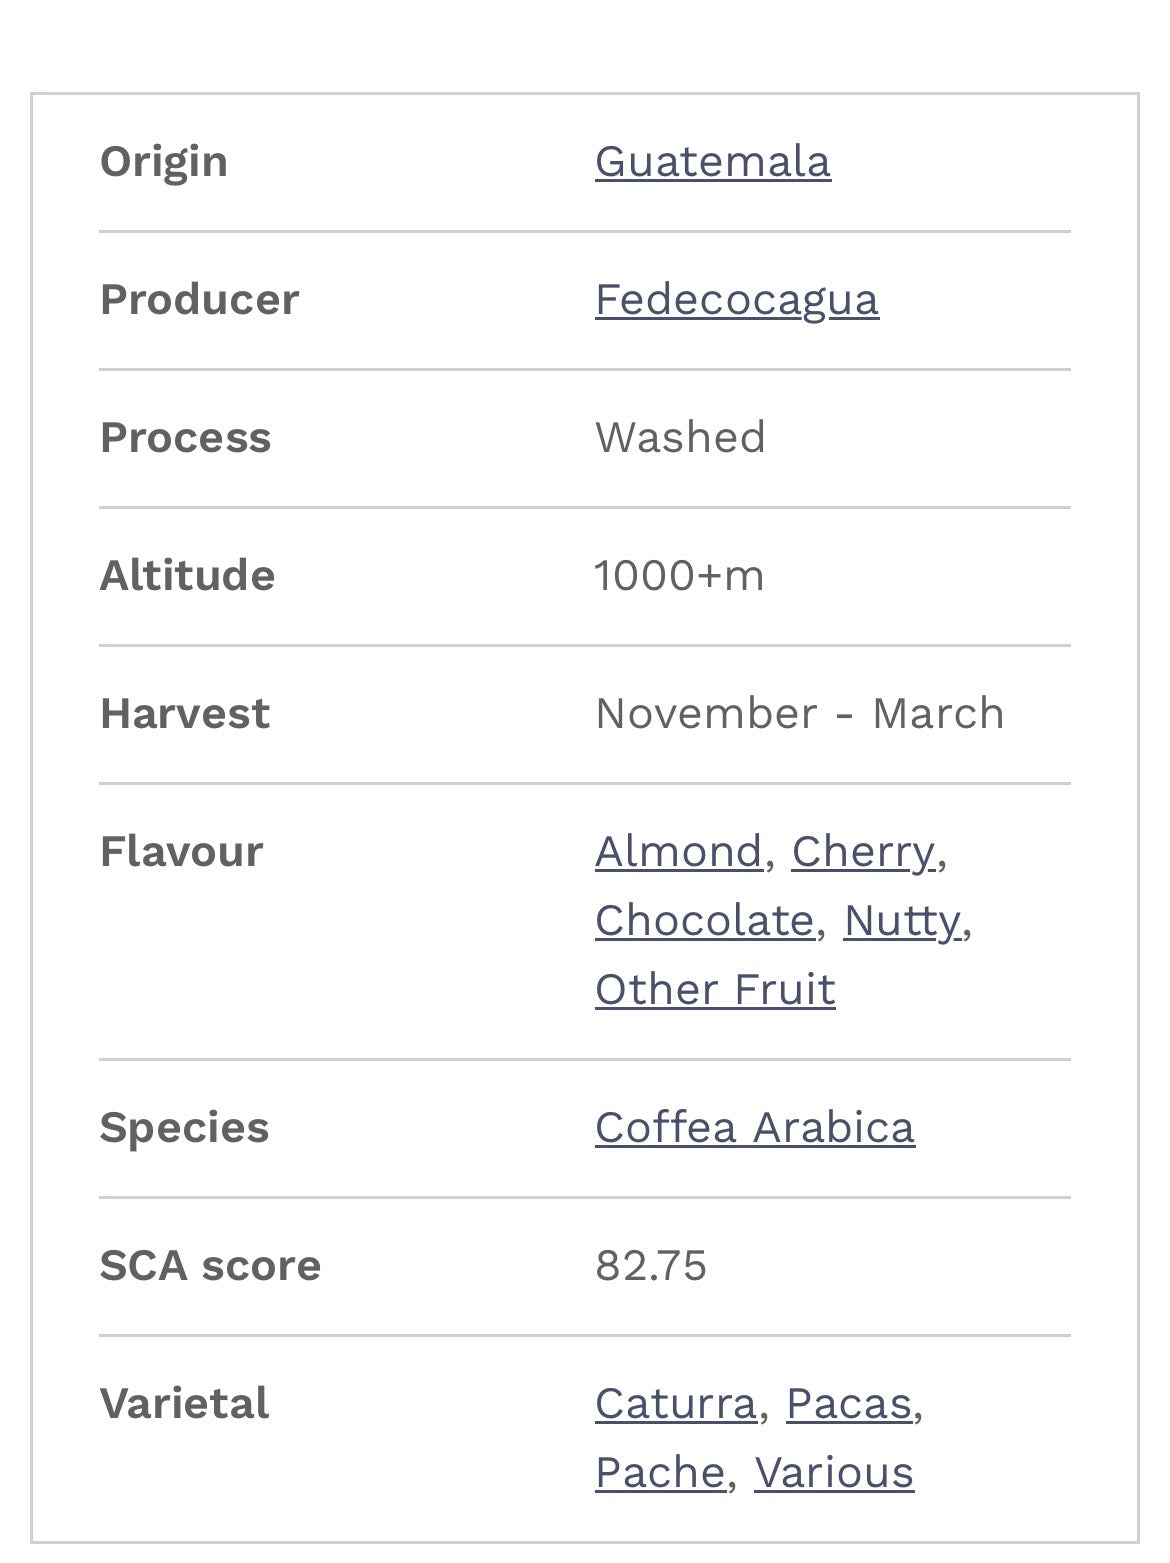Screen dimensions: 1170x1563
Task: Open the Other Fruit flavour link
Action: 714,988
